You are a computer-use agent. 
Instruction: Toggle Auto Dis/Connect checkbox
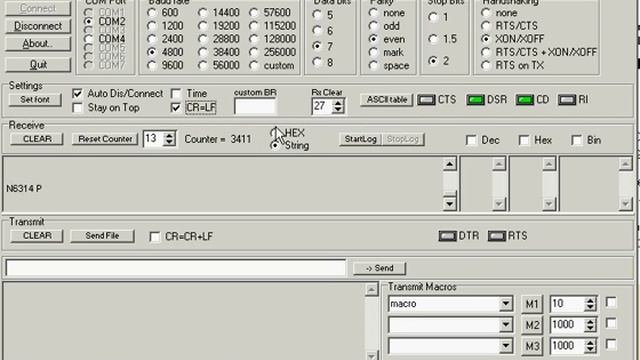(77, 93)
